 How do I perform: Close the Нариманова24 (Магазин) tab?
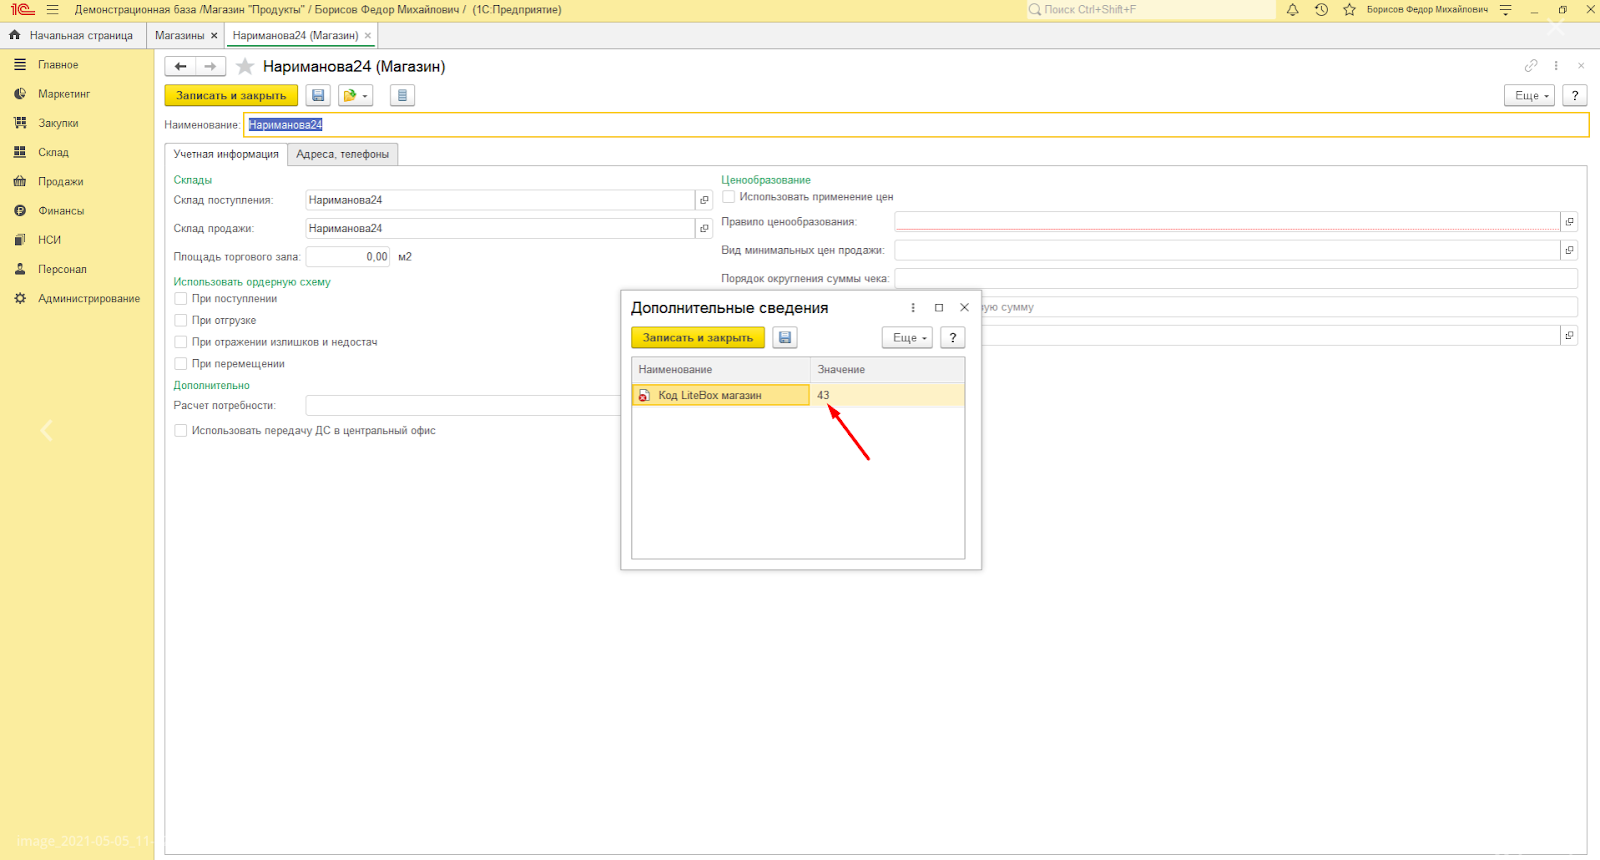(x=368, y=36)
